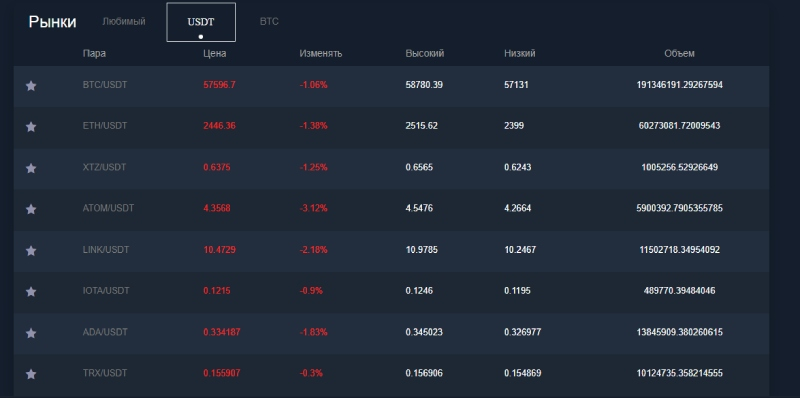This screenshot has height=398, width=800.
Task: Click the star beside LINK/USDT
Action: point(31,251)
